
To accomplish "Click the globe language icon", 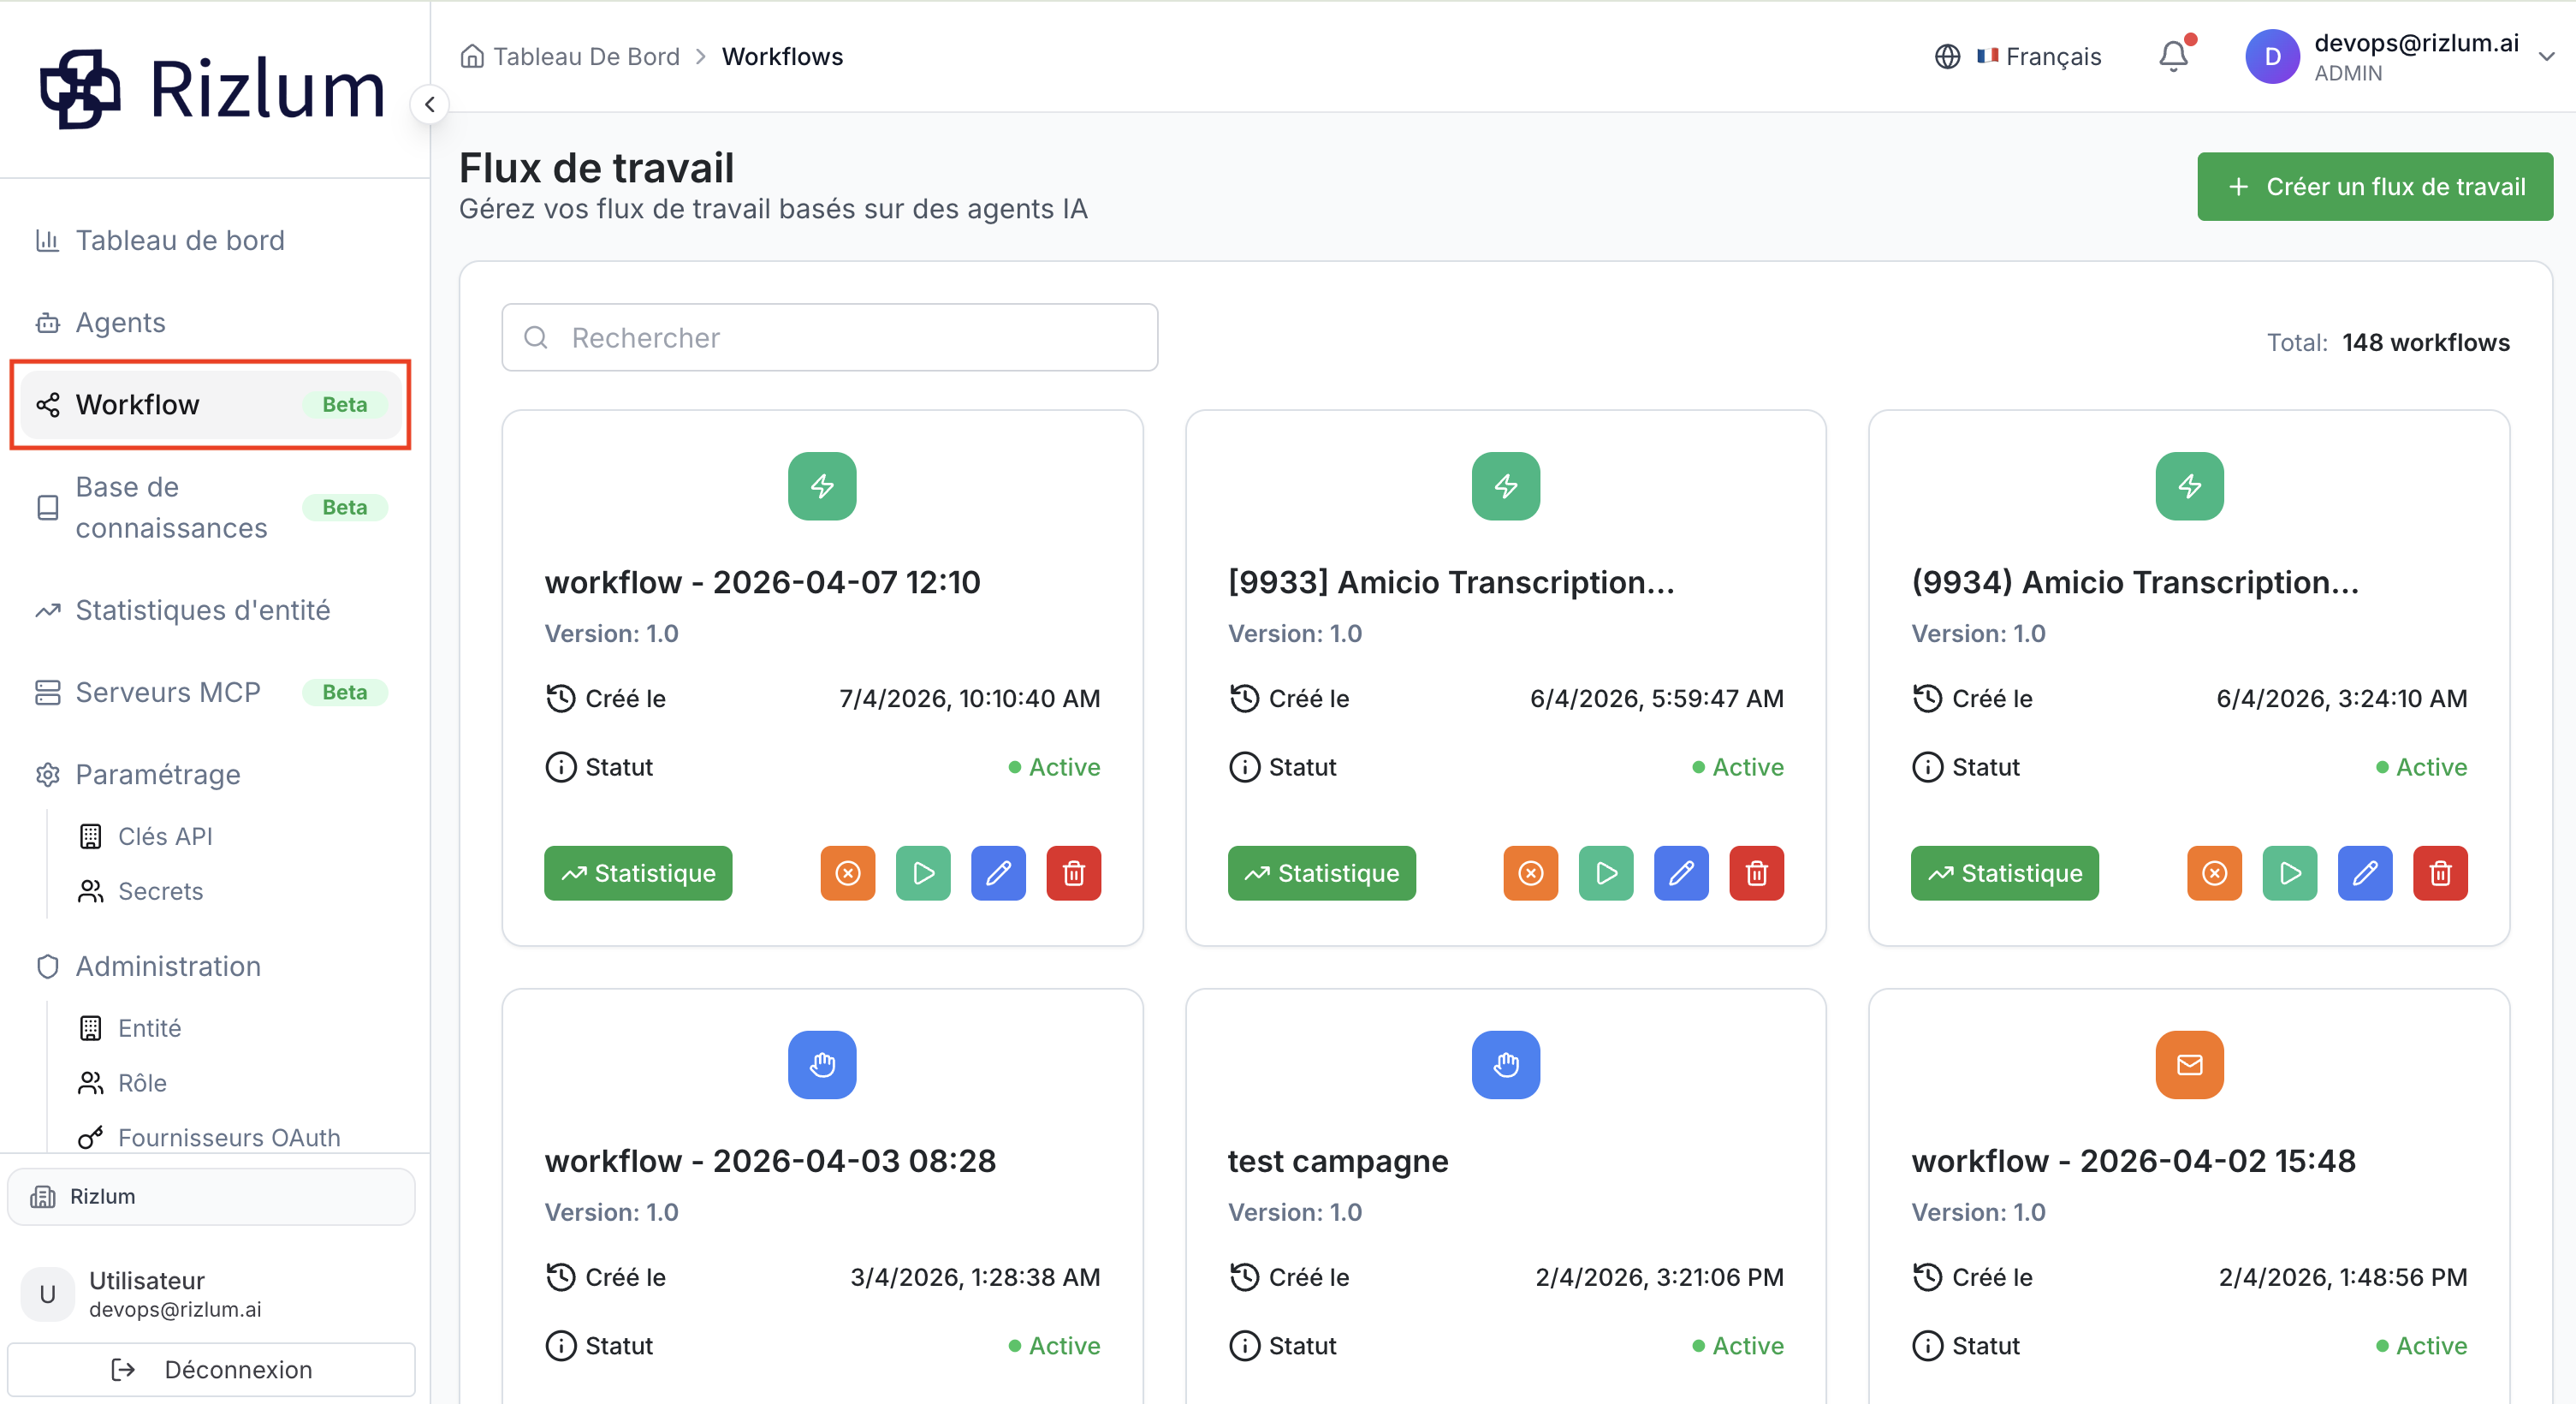I will pos(1947,56).
